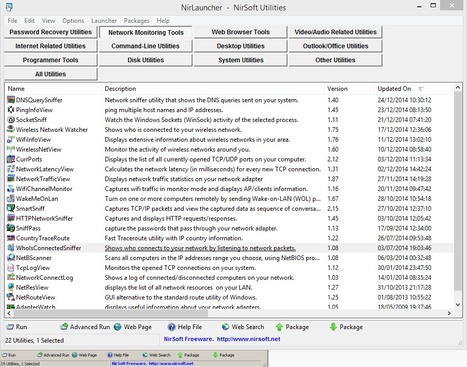This screenshot has width=467, height=367.
Task: Click the horizontal scrollbar right arrow
Action: pyautogui.click(x=449, y=313)
